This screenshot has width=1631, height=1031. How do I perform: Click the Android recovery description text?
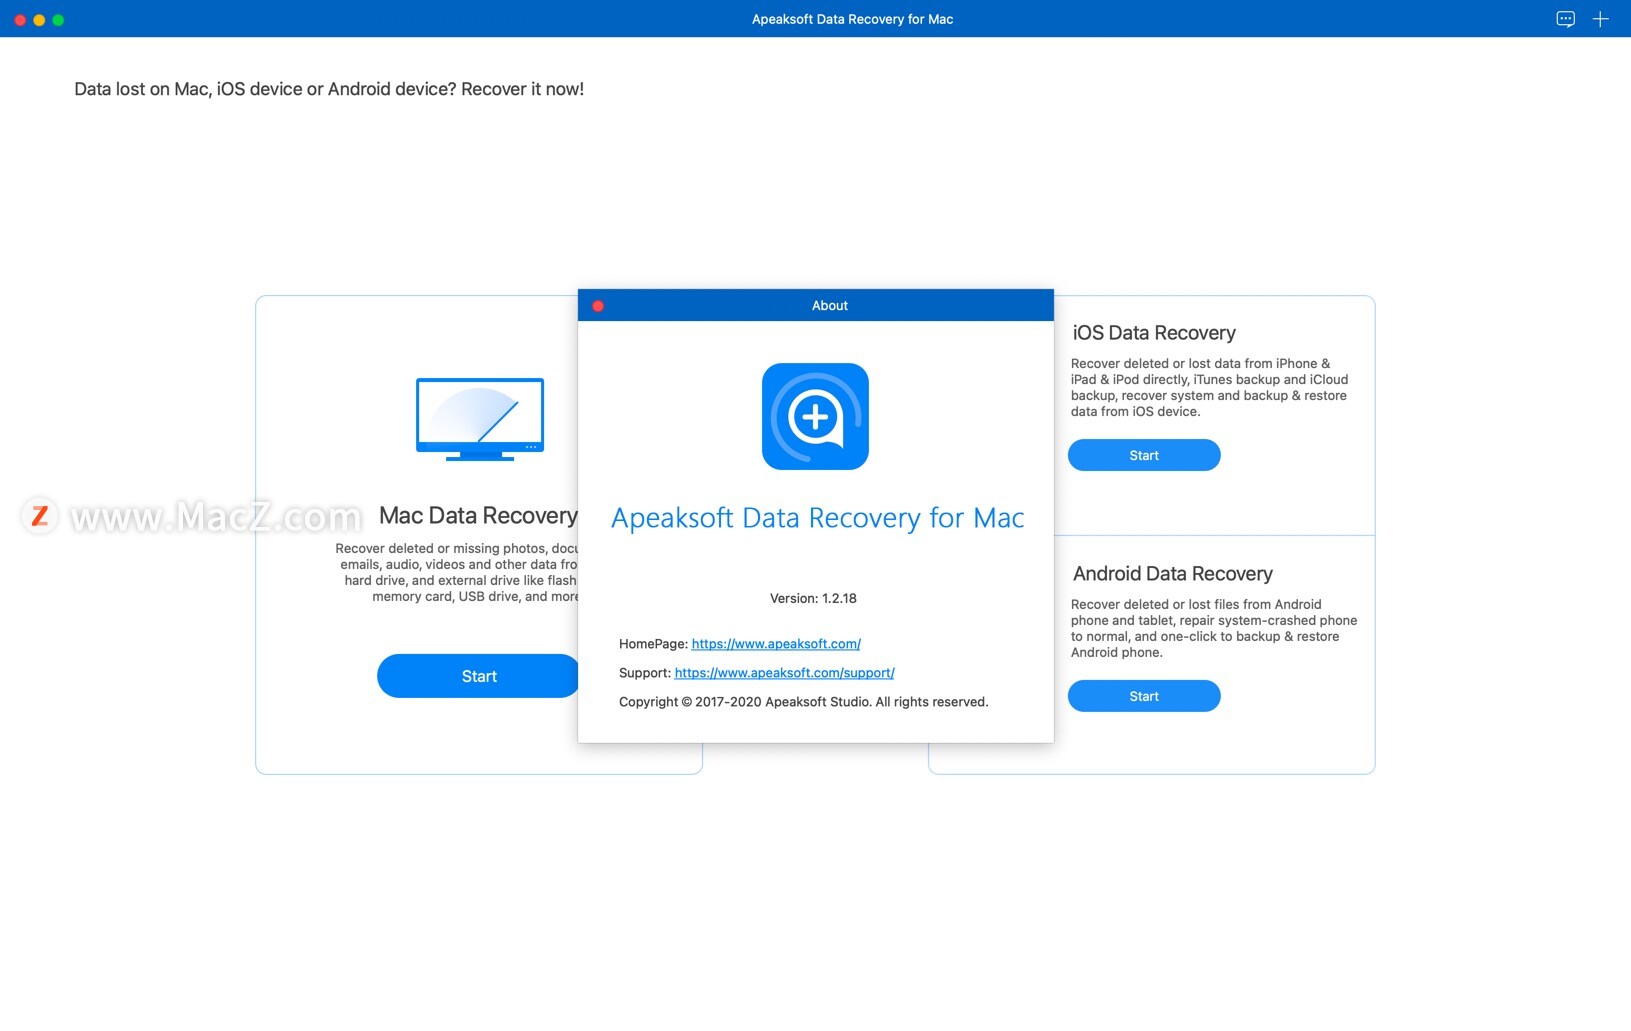coord(1214,629)
